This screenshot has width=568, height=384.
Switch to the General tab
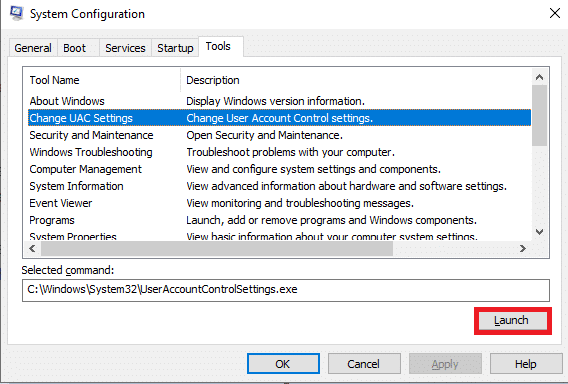tap(33, 48)
